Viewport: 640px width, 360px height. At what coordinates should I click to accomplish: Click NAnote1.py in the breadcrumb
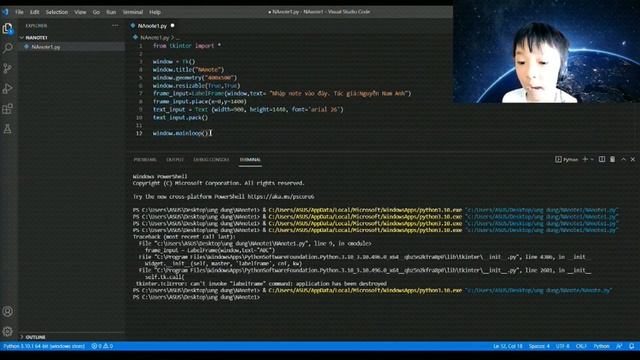(x=154, y=38)
